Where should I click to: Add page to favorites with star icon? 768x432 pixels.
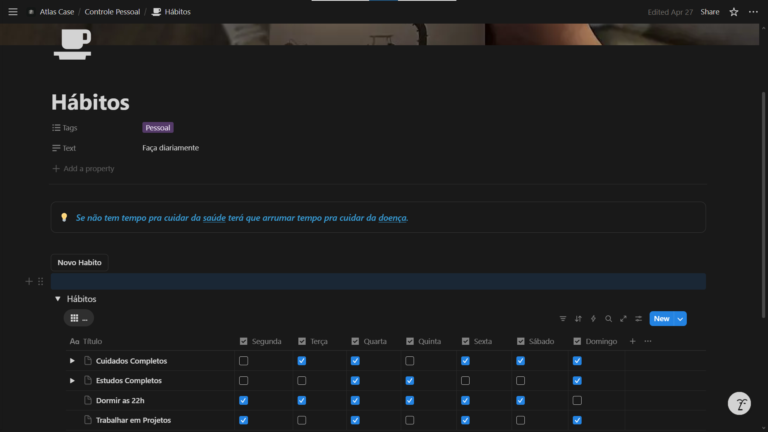coord(733,12)
